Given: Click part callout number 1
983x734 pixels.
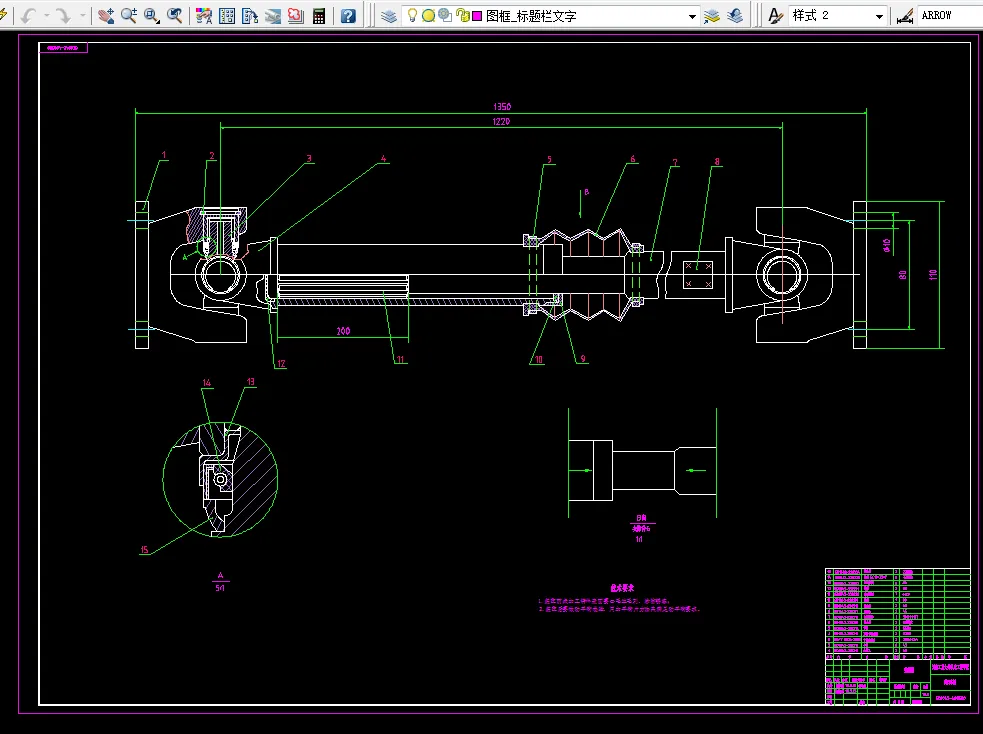Looking at the screenshot, I should tap(164, 155).
